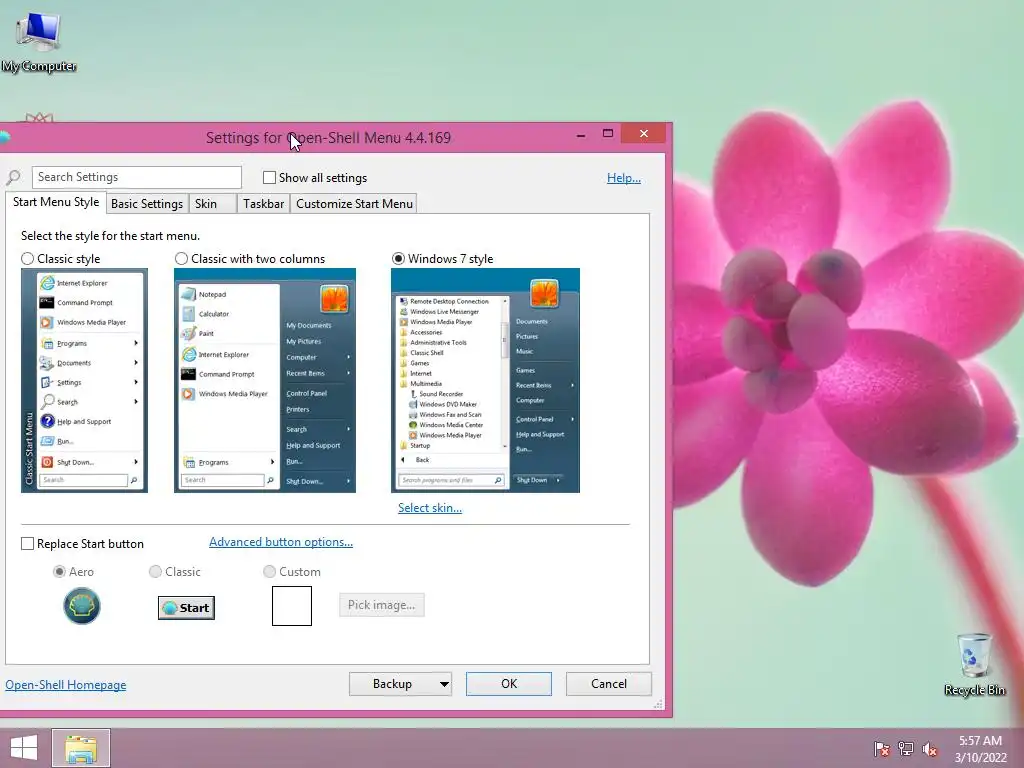Click the search magnifier icon in settings
The width and height of the screenshot is (1024, 768).
pos(14,177)
